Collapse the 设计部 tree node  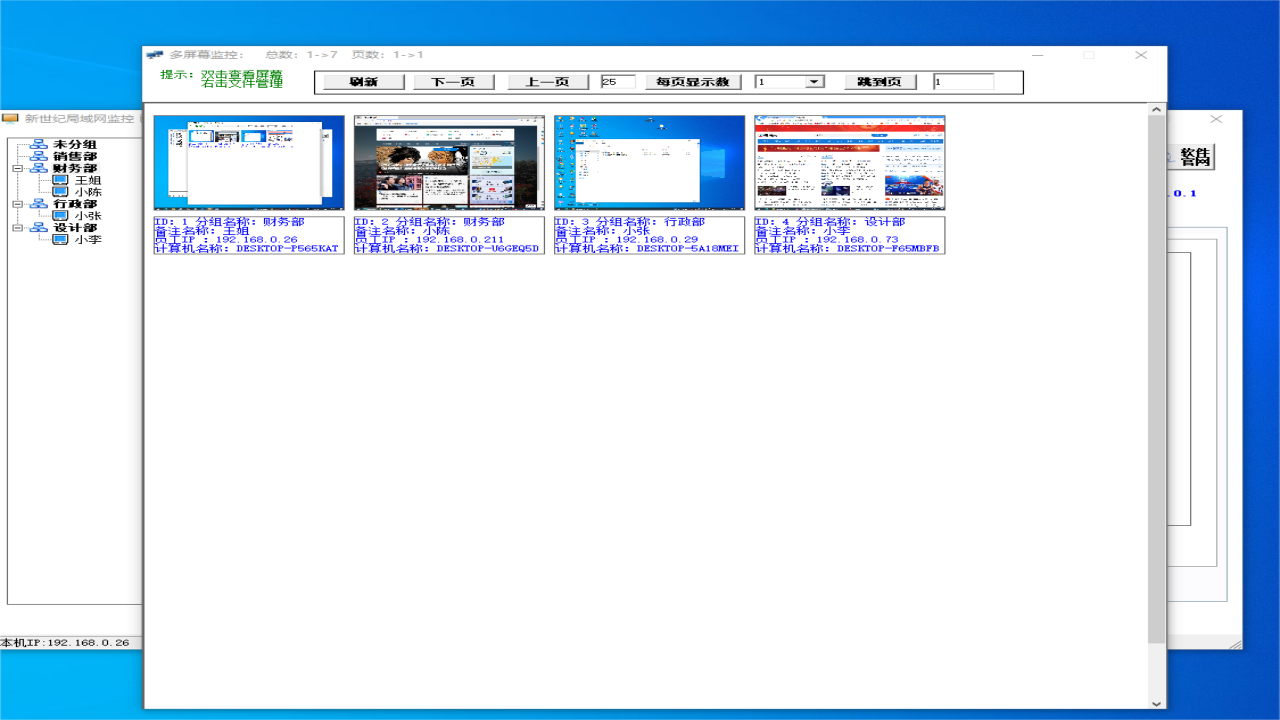(17, 228)
